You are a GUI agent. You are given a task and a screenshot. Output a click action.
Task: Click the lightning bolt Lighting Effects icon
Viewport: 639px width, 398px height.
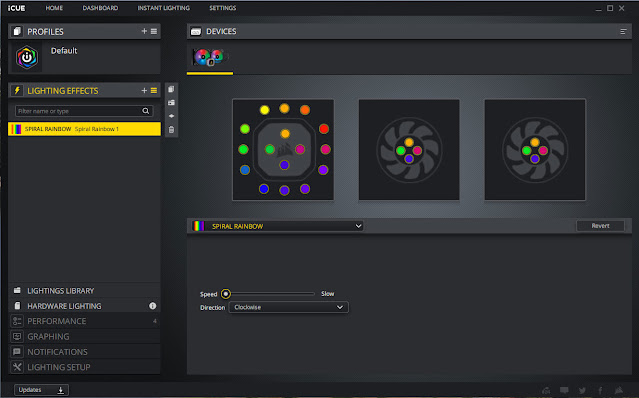click(x=17, y=90)
